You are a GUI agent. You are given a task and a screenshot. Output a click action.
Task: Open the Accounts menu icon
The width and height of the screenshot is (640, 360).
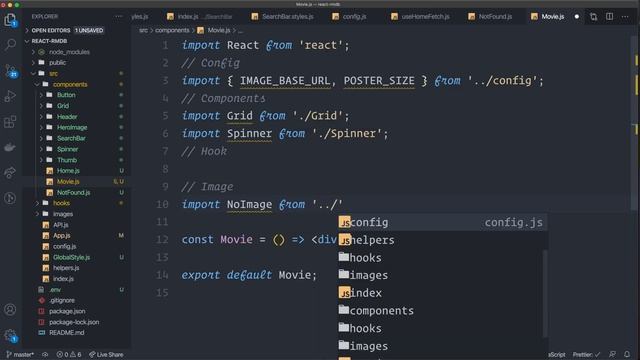point(10,309)
